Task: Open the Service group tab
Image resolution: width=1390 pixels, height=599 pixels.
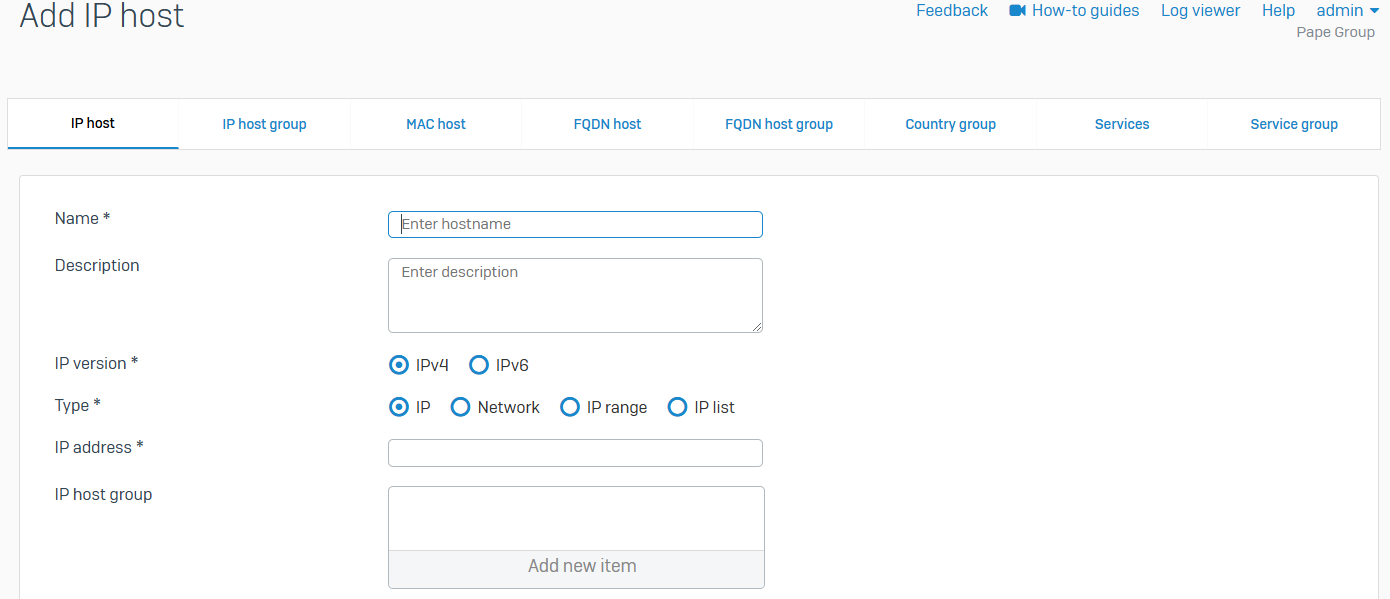Action: tap(1294, 124)
